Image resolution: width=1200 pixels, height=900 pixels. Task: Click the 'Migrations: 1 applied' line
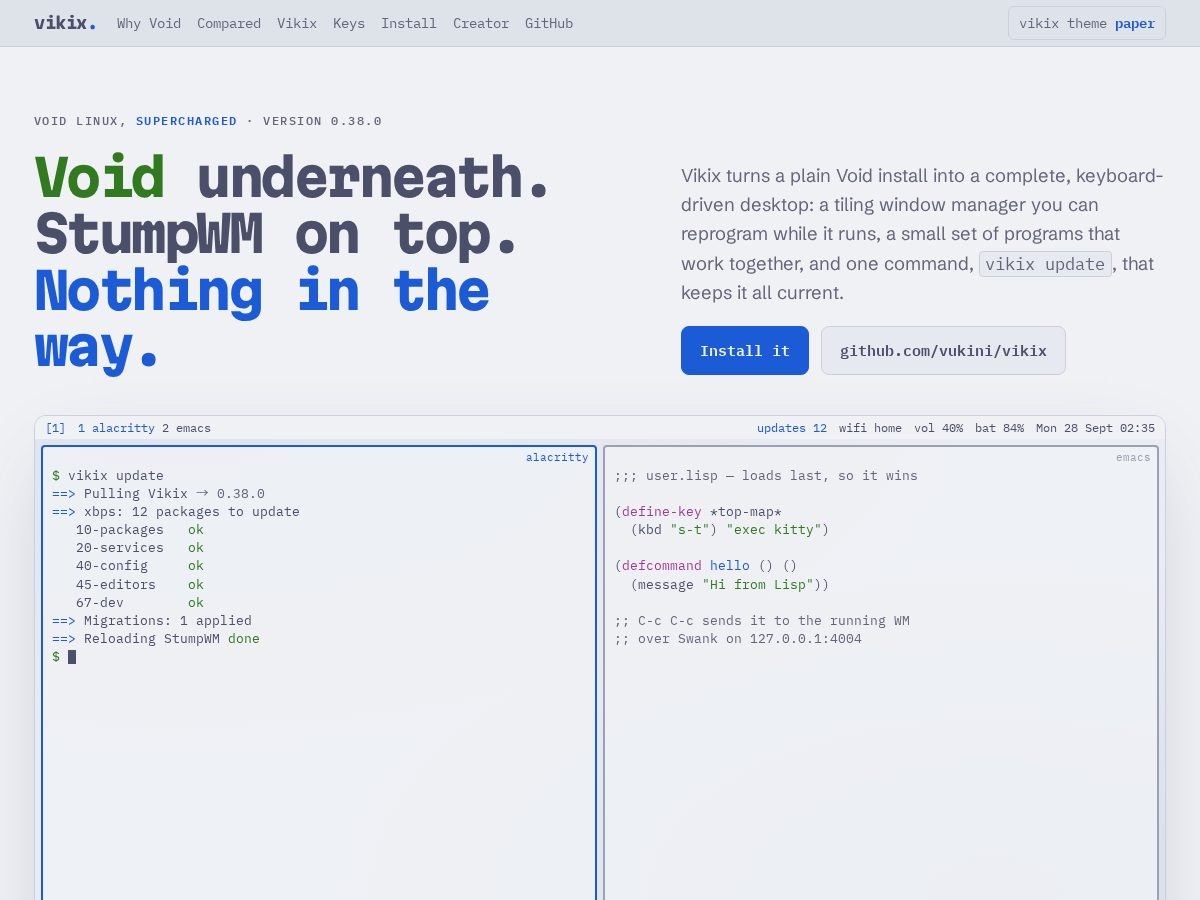click(x=152, y=621)
